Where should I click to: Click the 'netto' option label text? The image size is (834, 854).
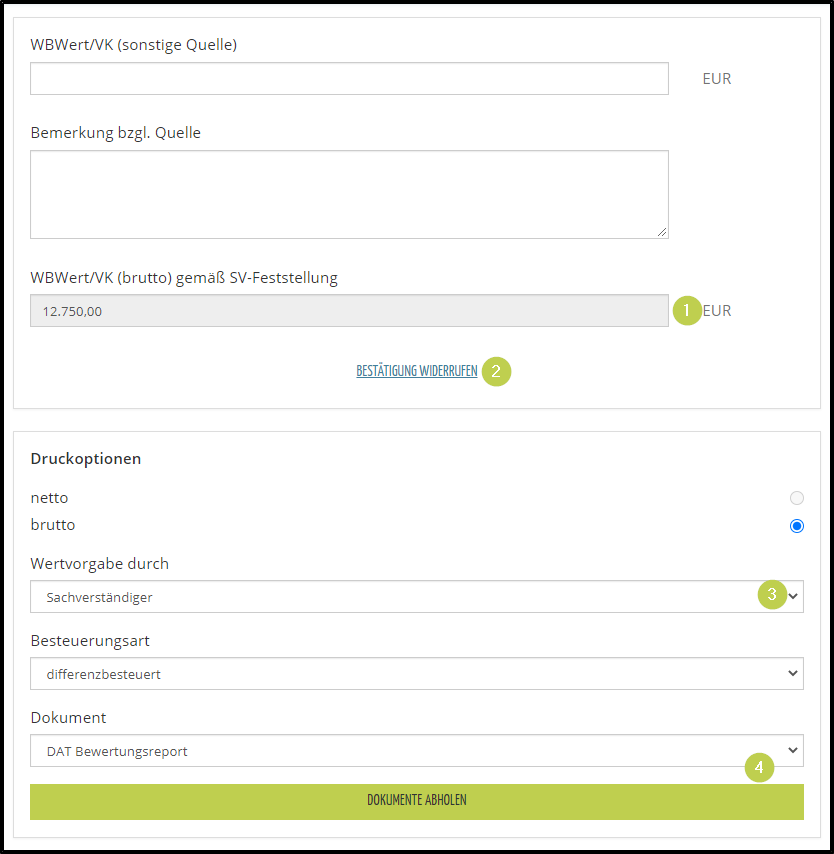pyautogui.click(x=49, y=498)
